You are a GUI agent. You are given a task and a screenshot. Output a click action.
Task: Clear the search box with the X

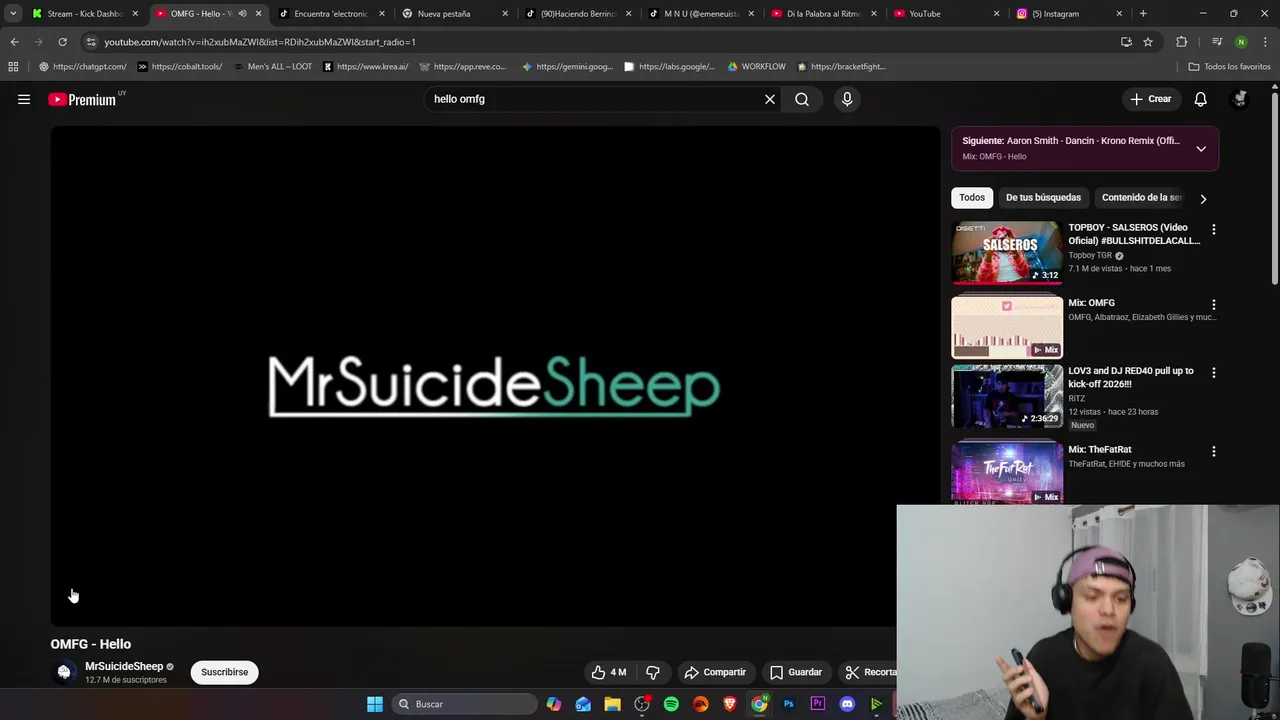[x=770, y=99]
